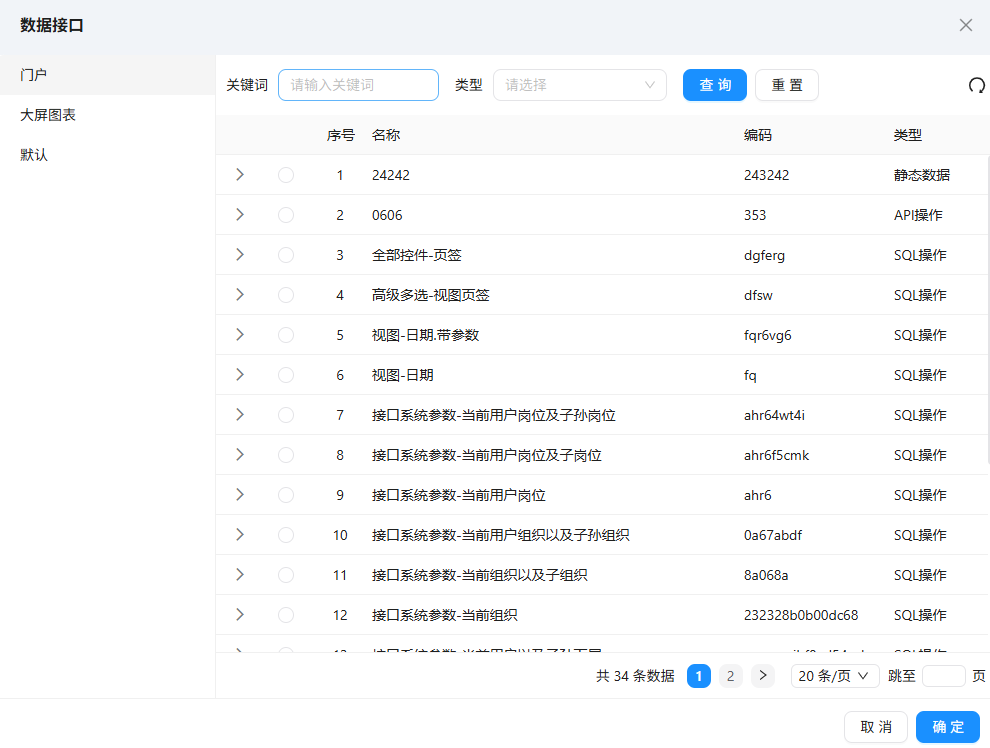Expand row 2 named 0606

tap(239, 215)
